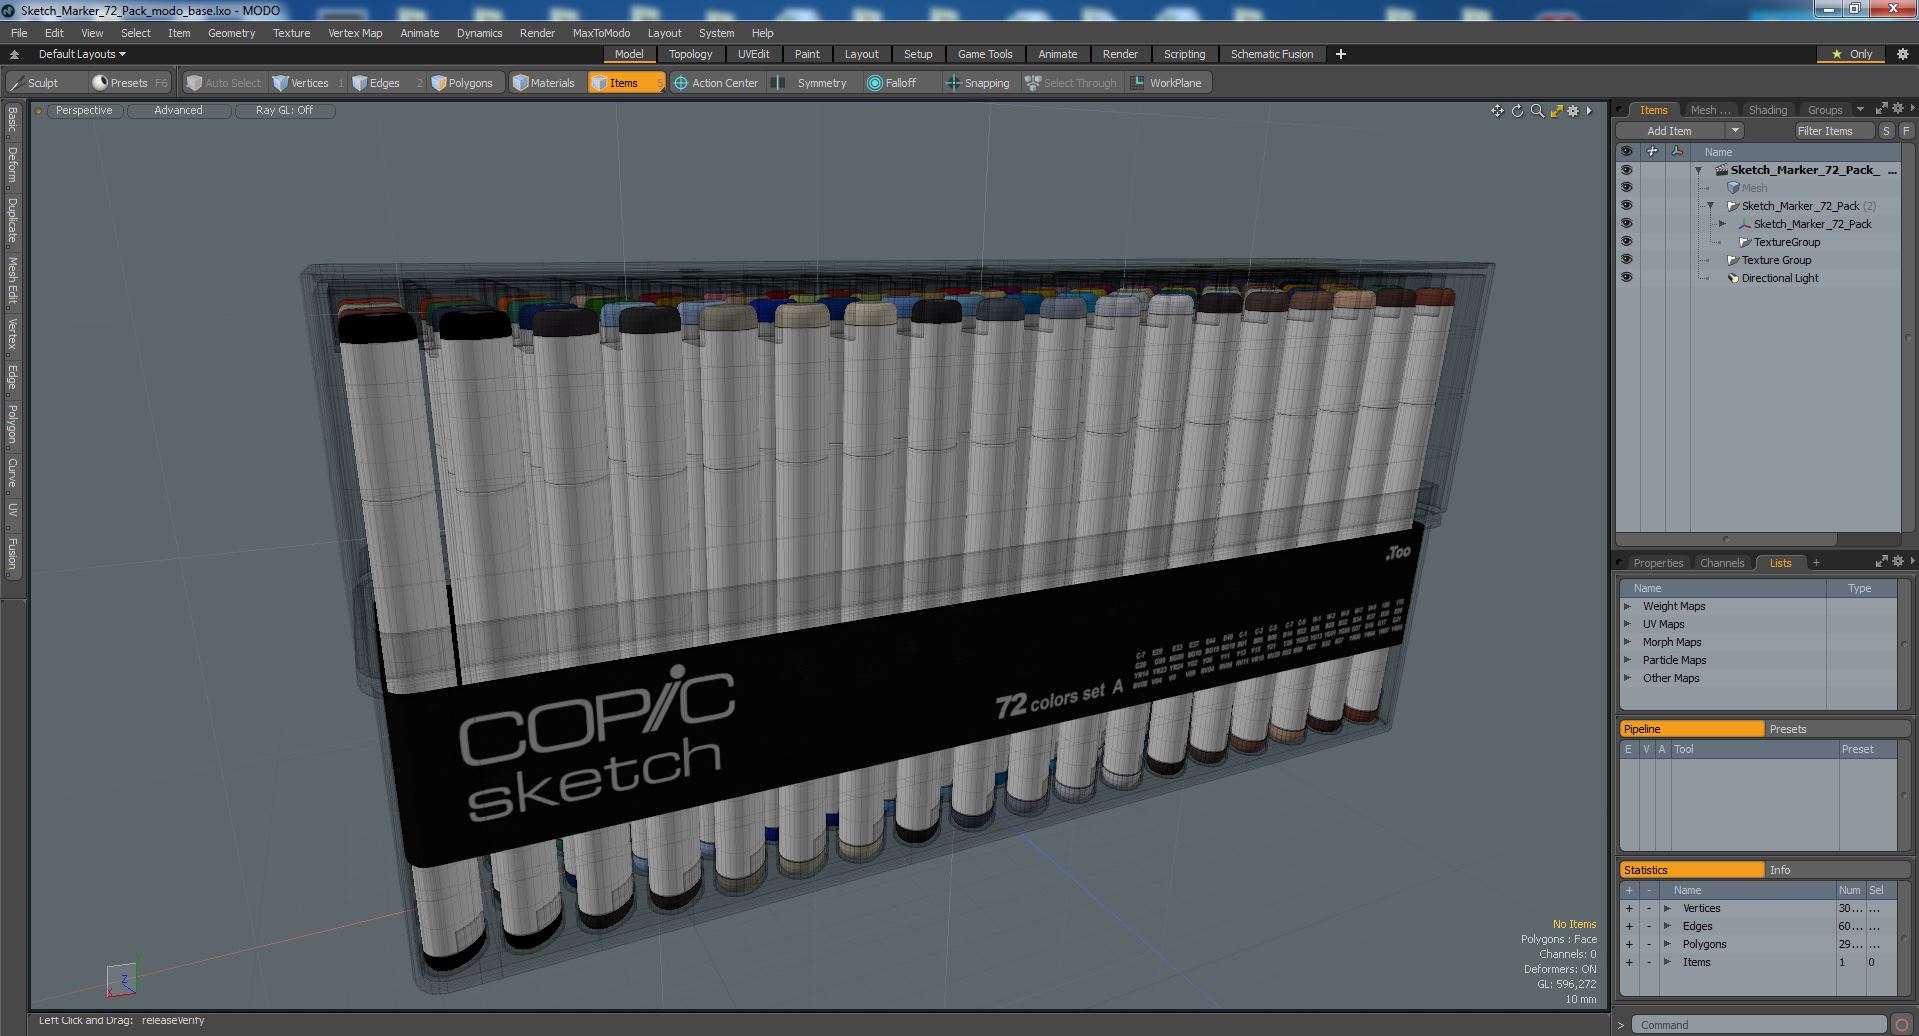This screenshot has width=1919, height=1036.
Task: Click the F filter button
Action: click(1906, 131)
